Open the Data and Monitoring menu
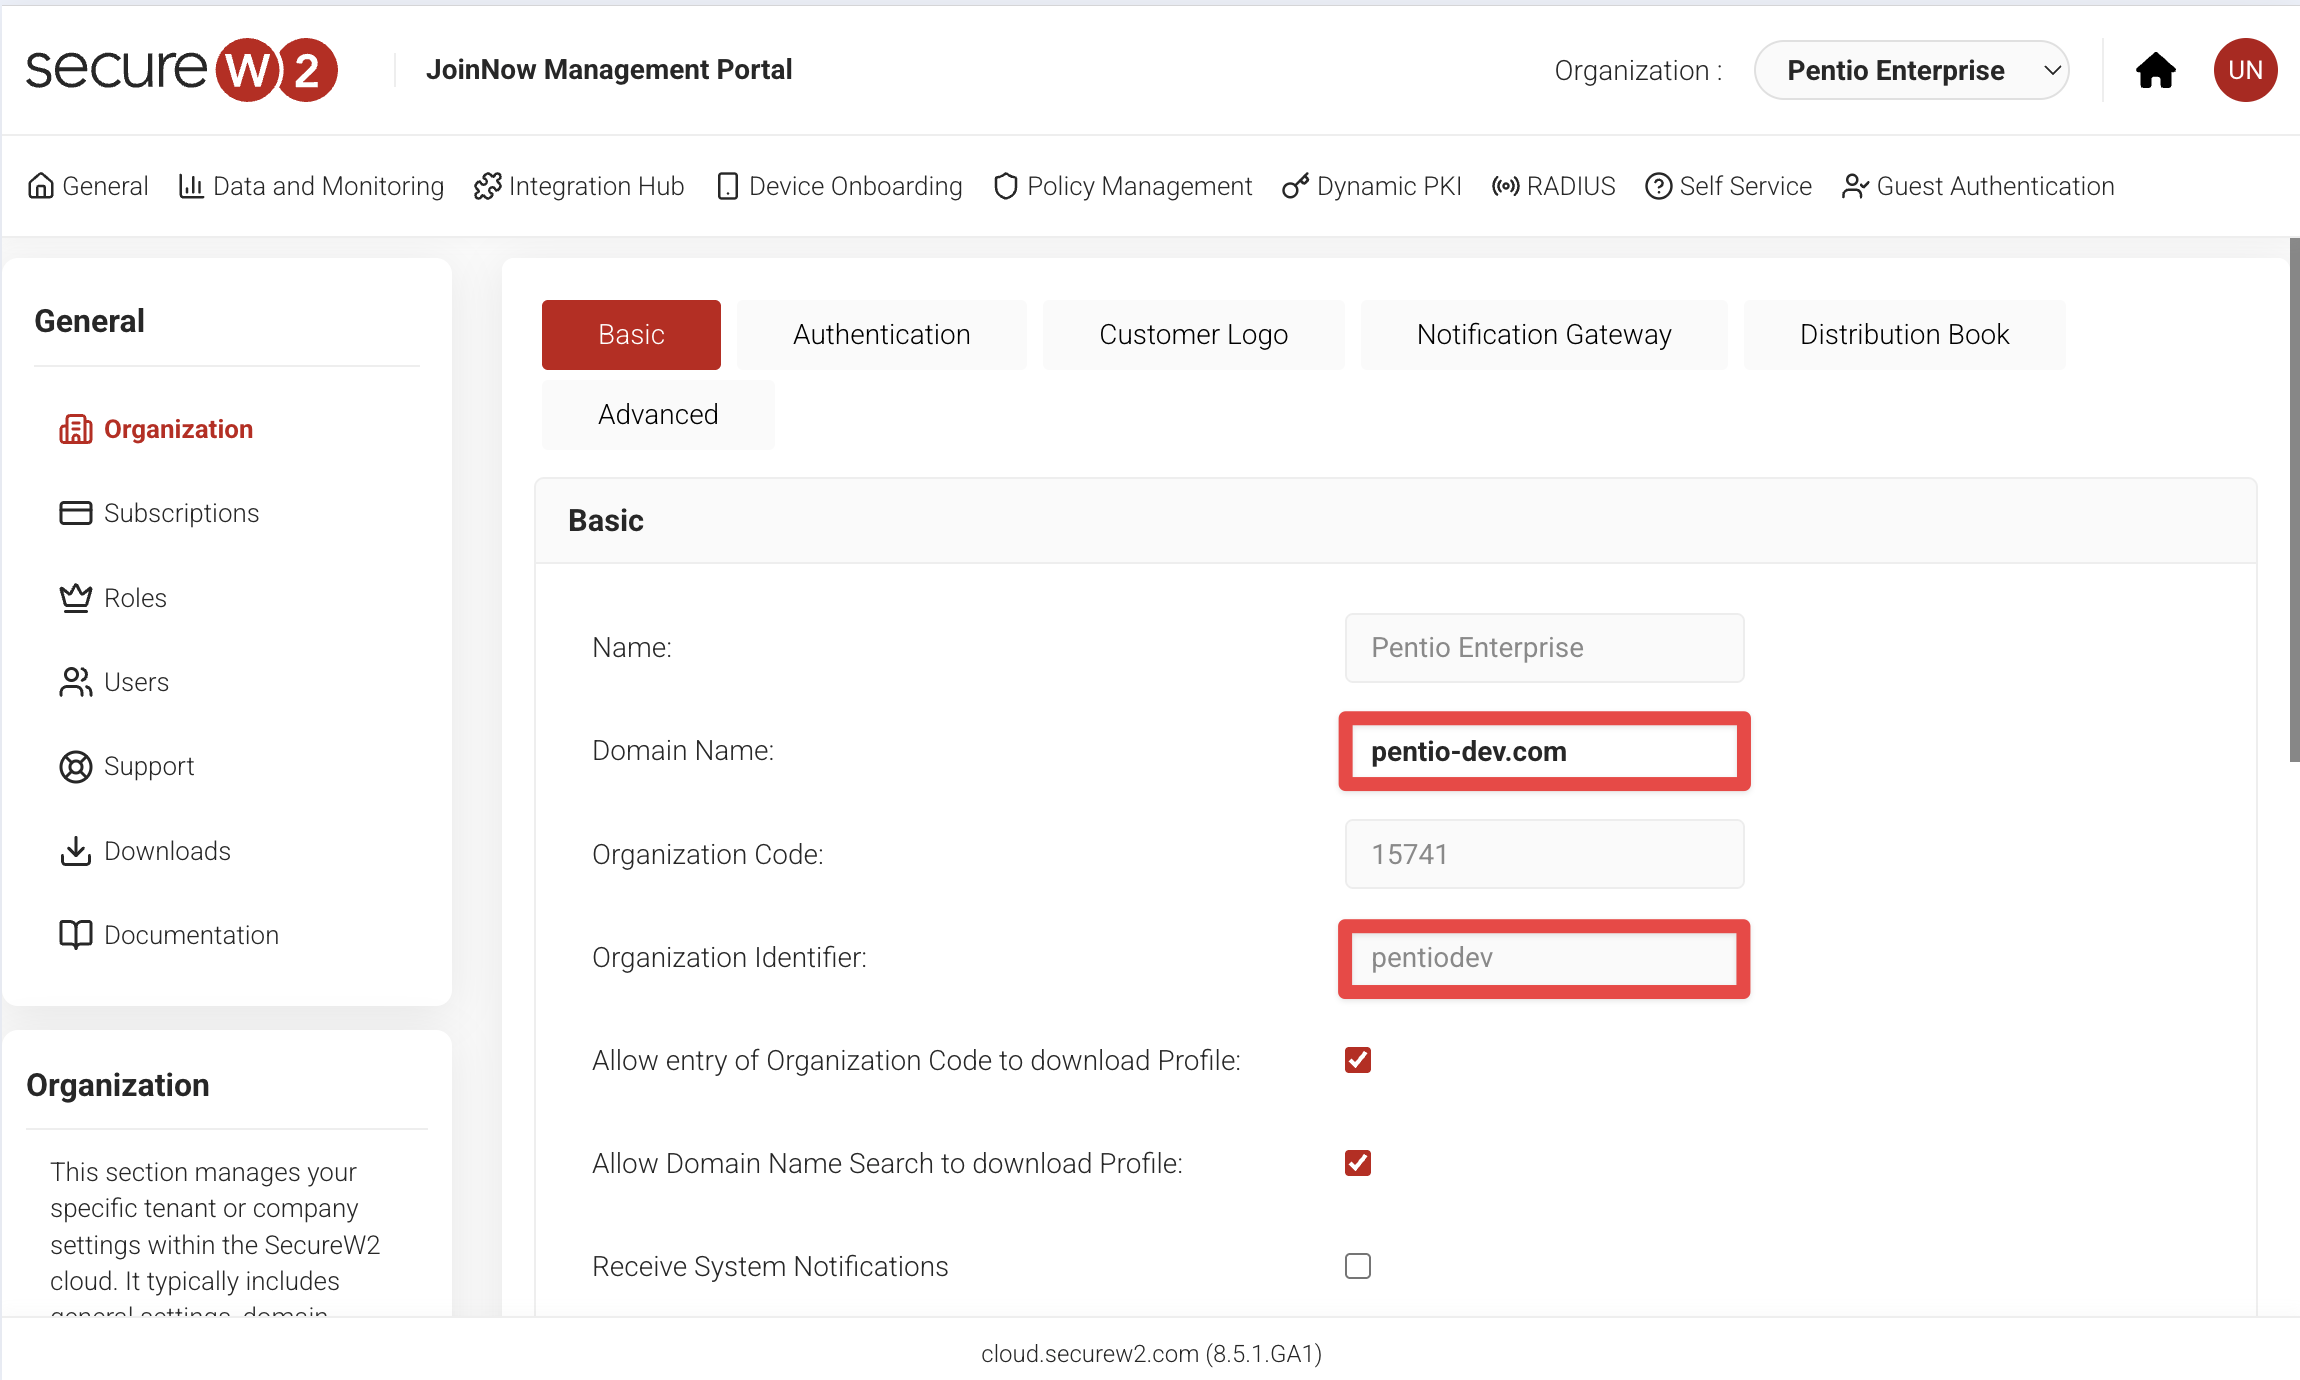Image resolution: width=2300 pixels, height=1380 pixels. tap(311, 186)
